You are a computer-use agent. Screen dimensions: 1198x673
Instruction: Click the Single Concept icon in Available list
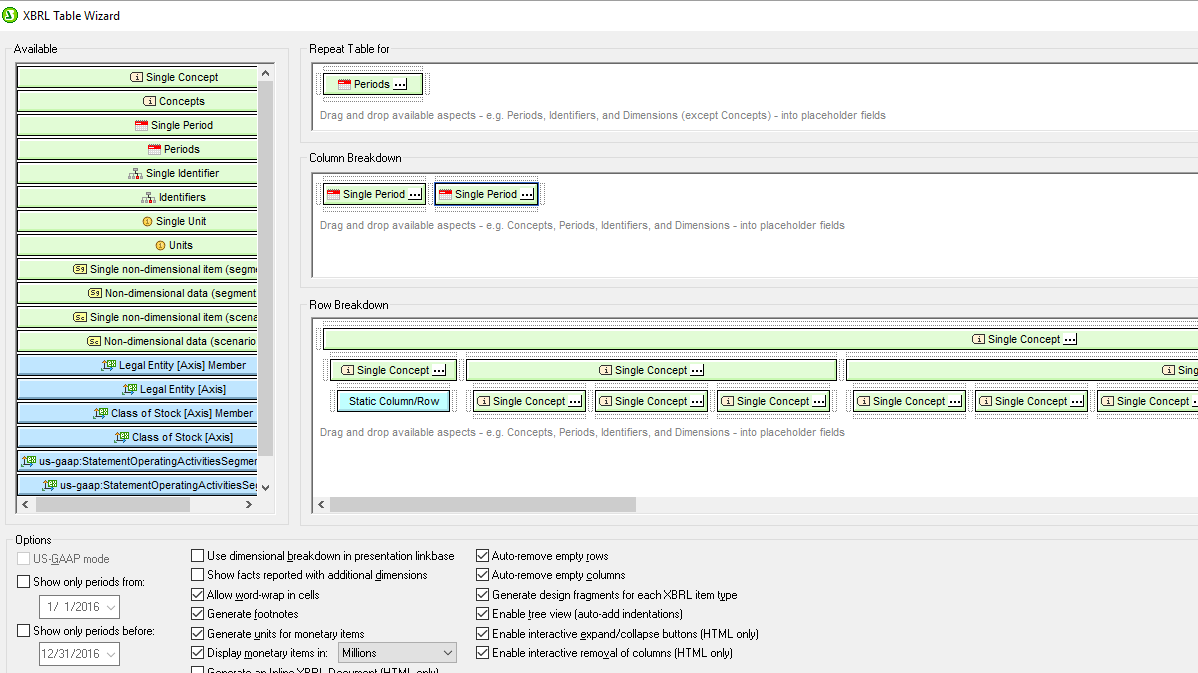pos(137,77)
